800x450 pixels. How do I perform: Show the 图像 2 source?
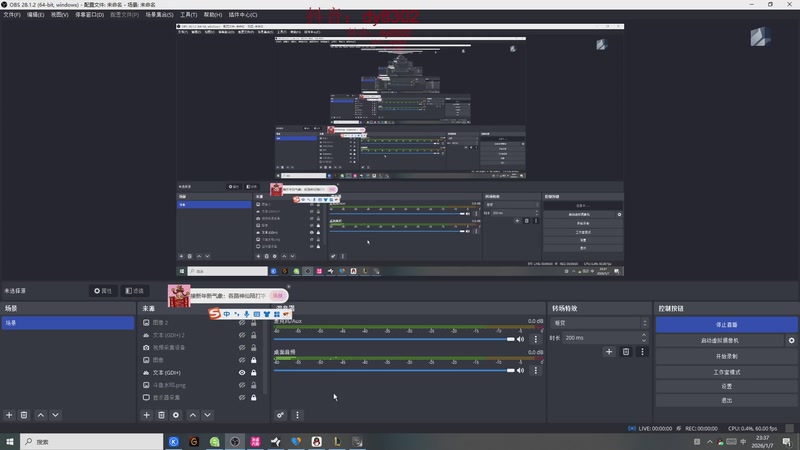[242, 322]
